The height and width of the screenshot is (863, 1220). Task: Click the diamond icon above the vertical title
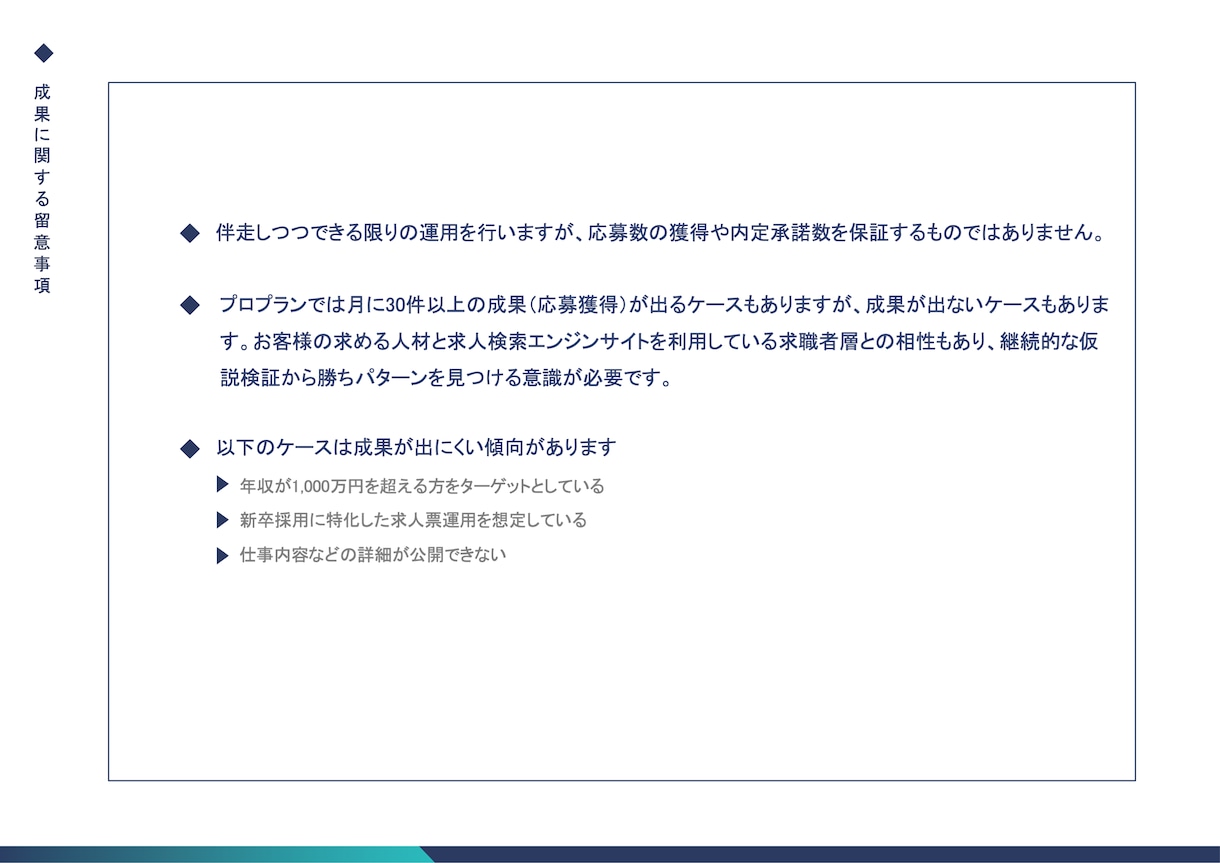click(x=43, y=53)
